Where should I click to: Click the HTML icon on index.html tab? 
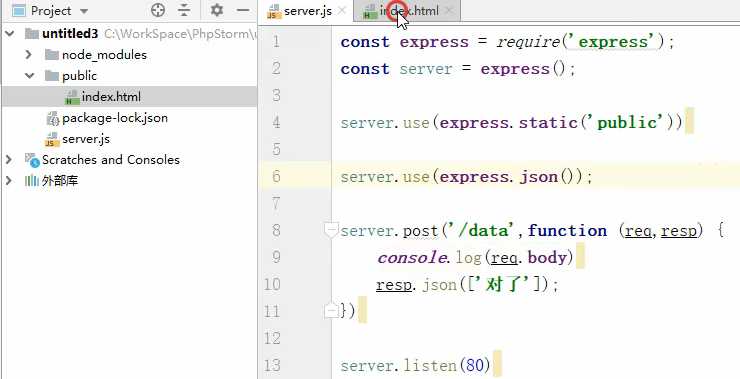[x=370, y=11]
